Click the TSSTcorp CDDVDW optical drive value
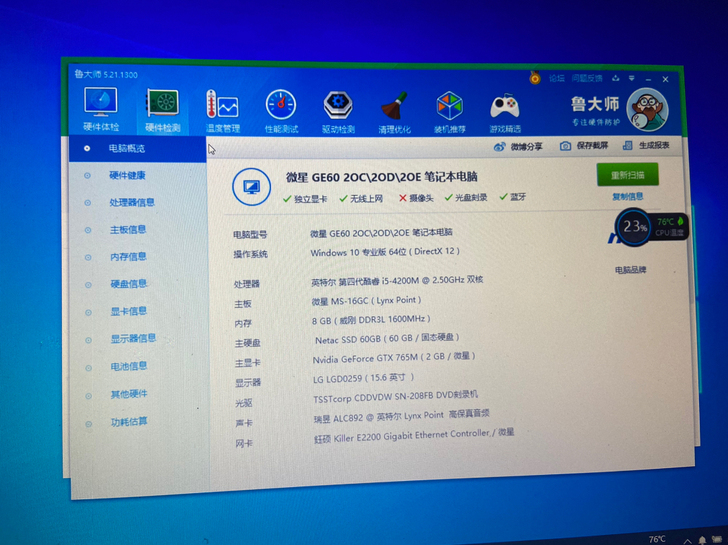 pyautogui.click(x=396, y=397)
